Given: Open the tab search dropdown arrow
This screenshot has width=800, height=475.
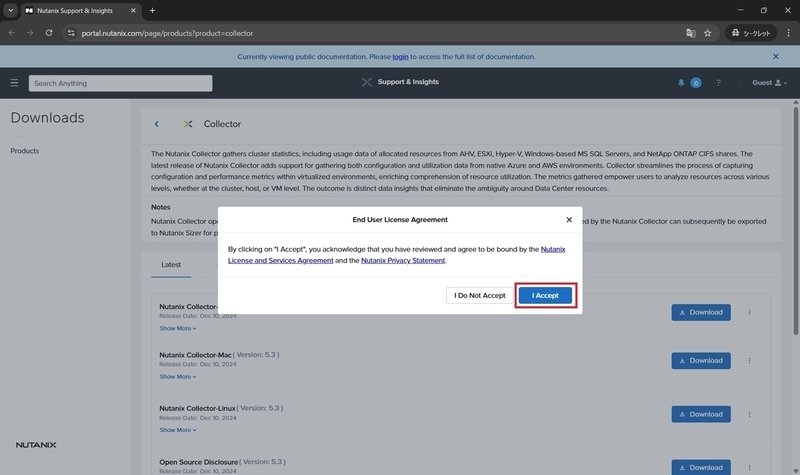Looking at the screenshot, I should 10,10.
